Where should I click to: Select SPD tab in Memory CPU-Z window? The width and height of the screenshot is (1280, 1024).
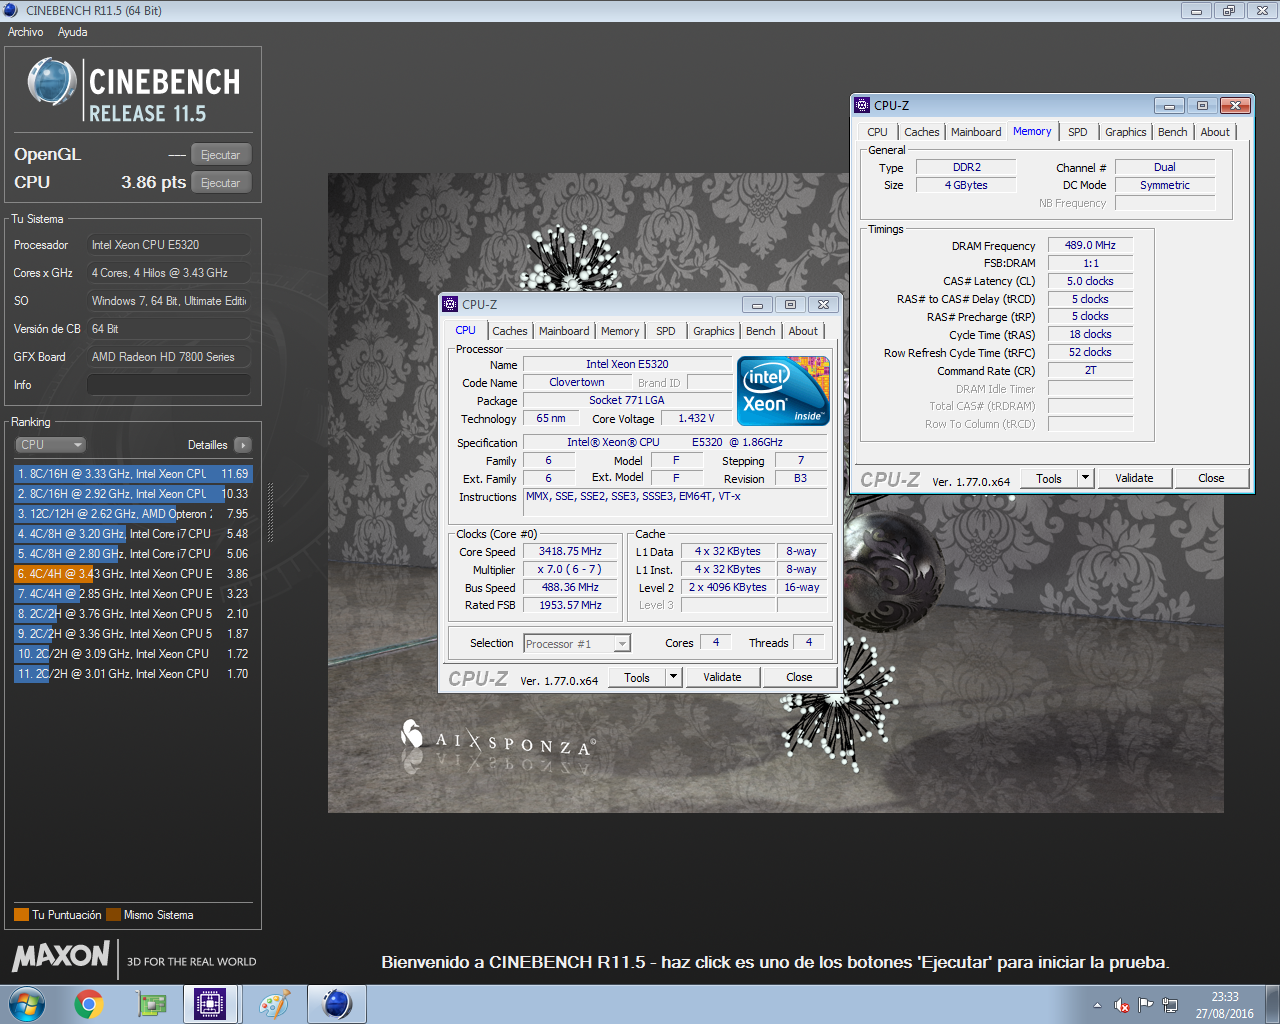1078,132
